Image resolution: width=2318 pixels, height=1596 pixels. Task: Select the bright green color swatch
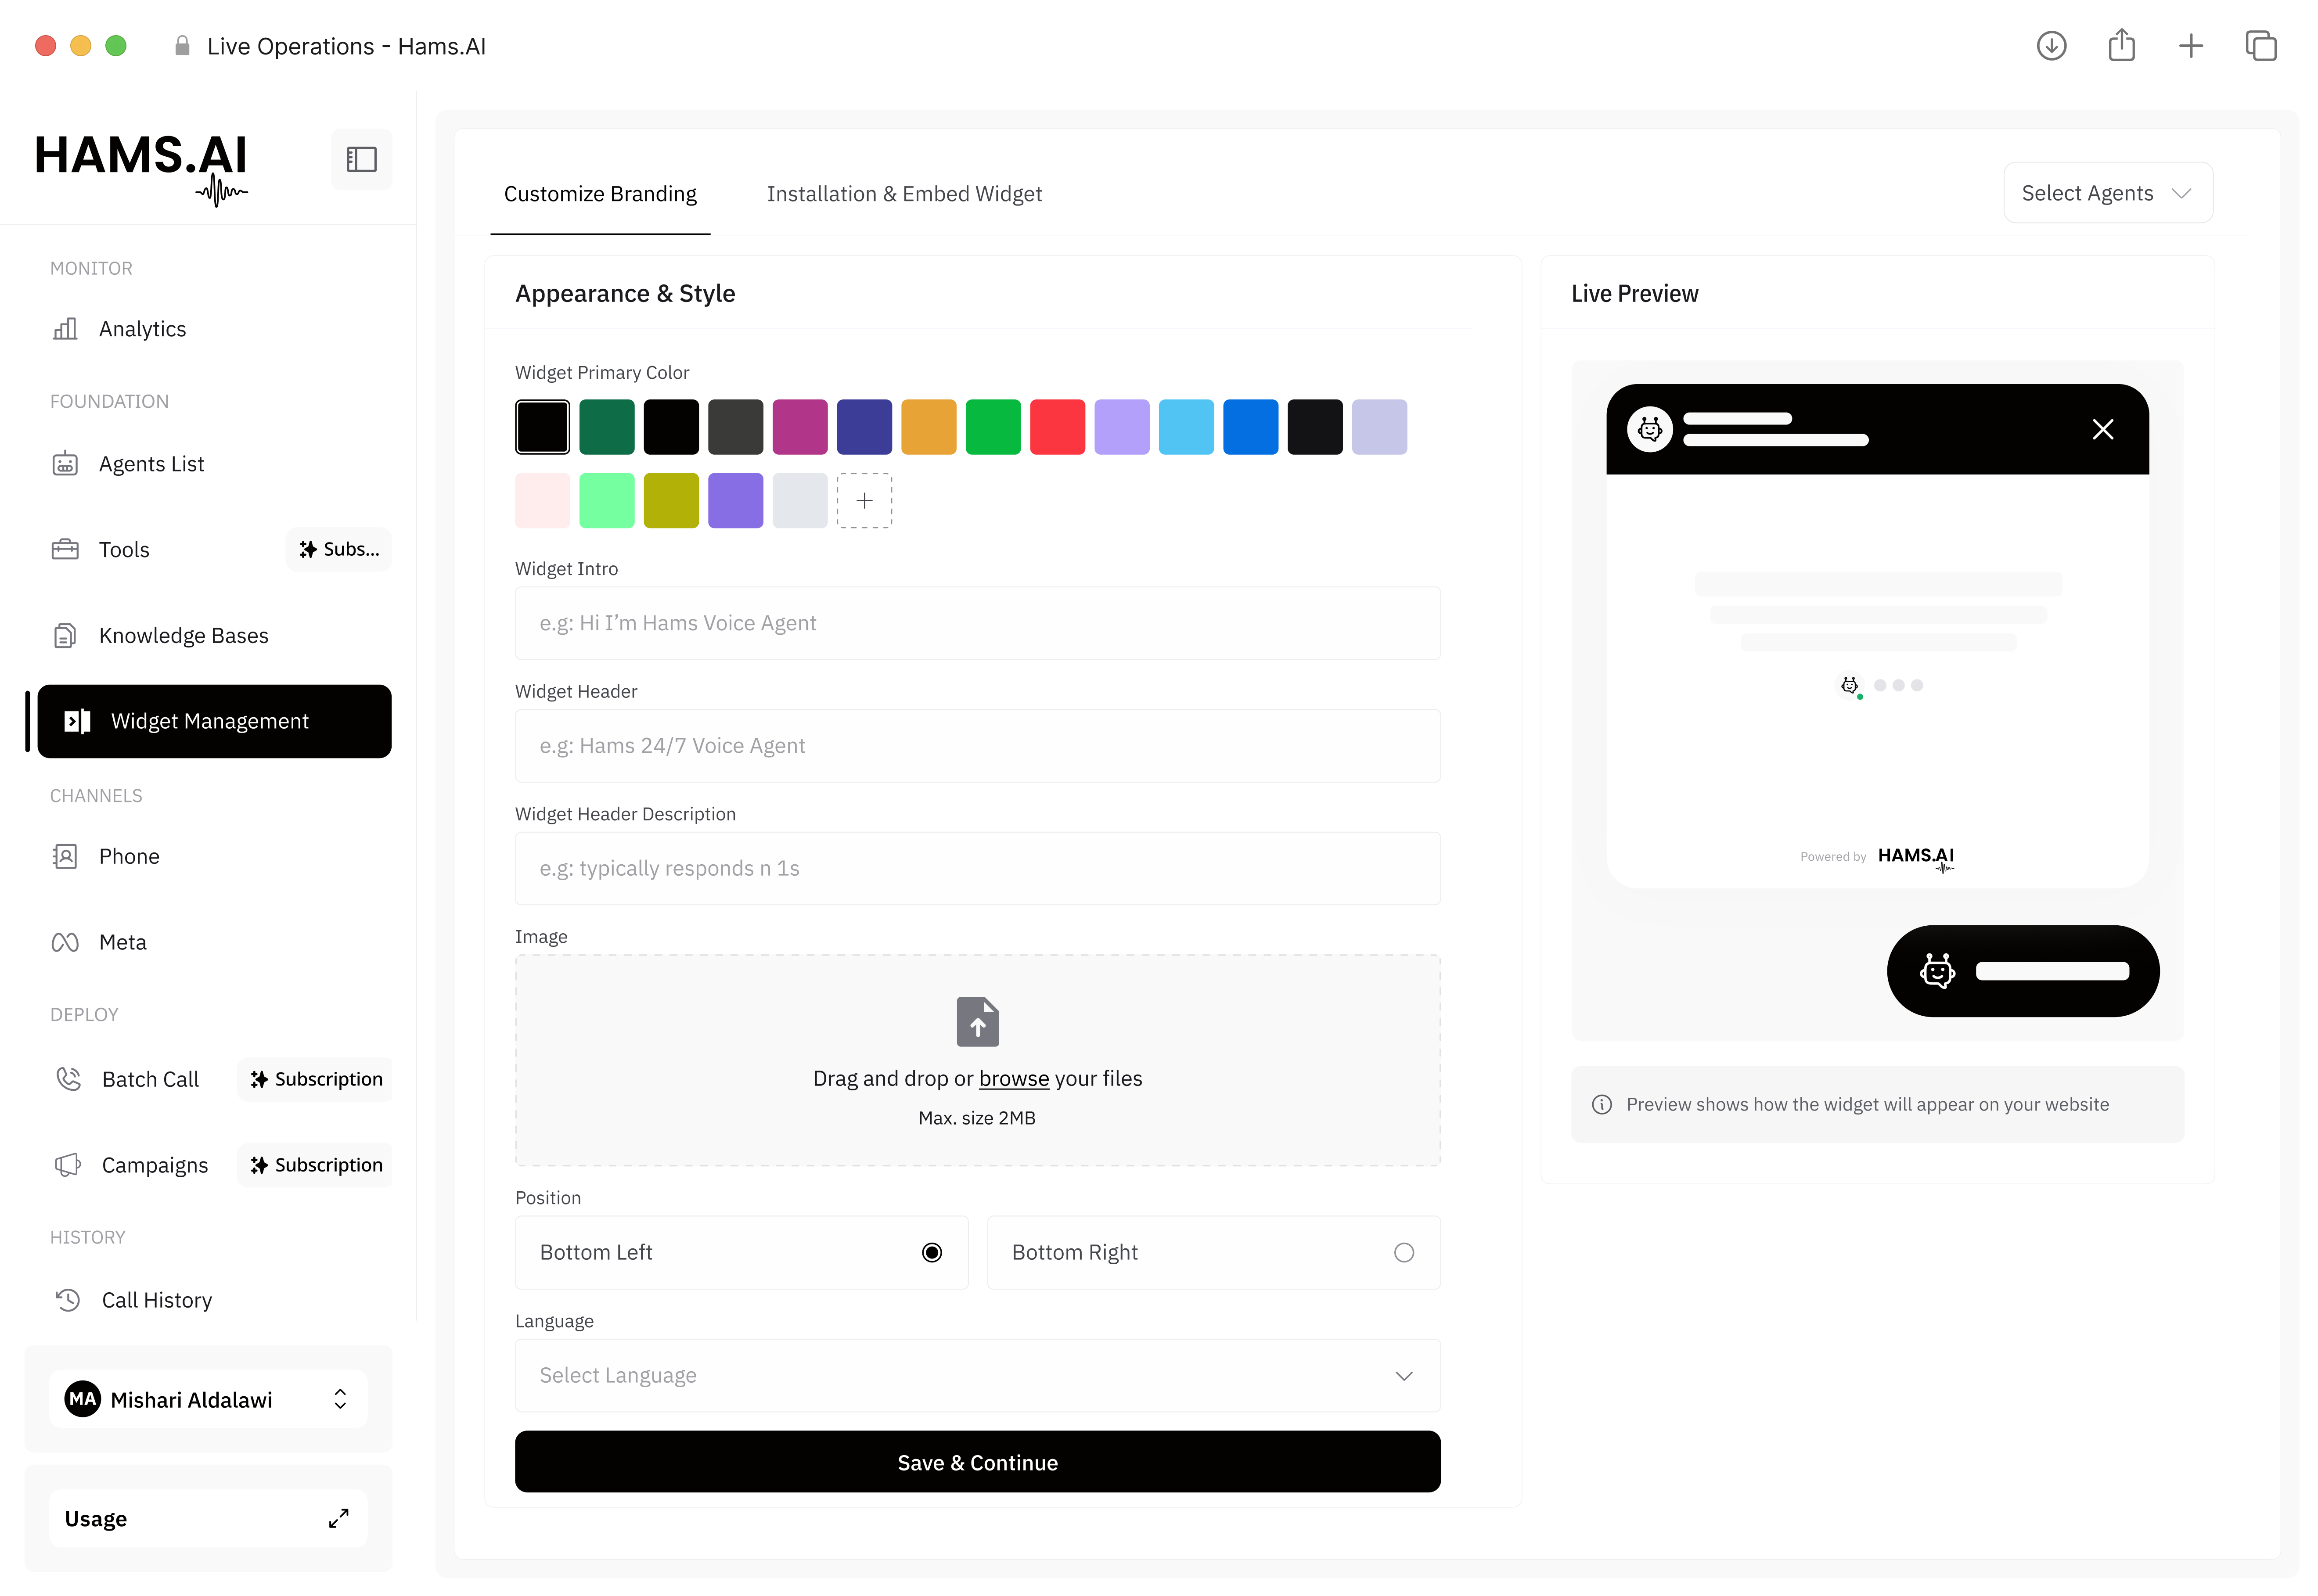(993, 427)
